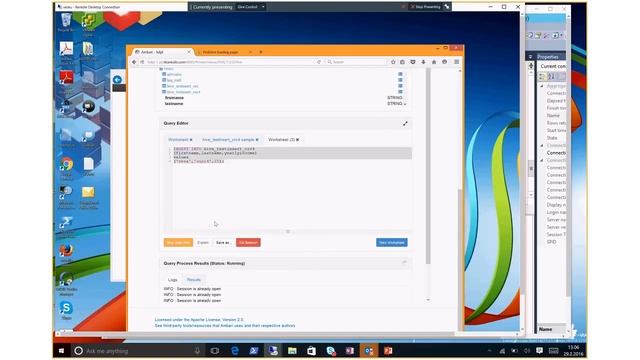Close the sample query tab
The width and height of the screenshot is (640, 360).
257,140
